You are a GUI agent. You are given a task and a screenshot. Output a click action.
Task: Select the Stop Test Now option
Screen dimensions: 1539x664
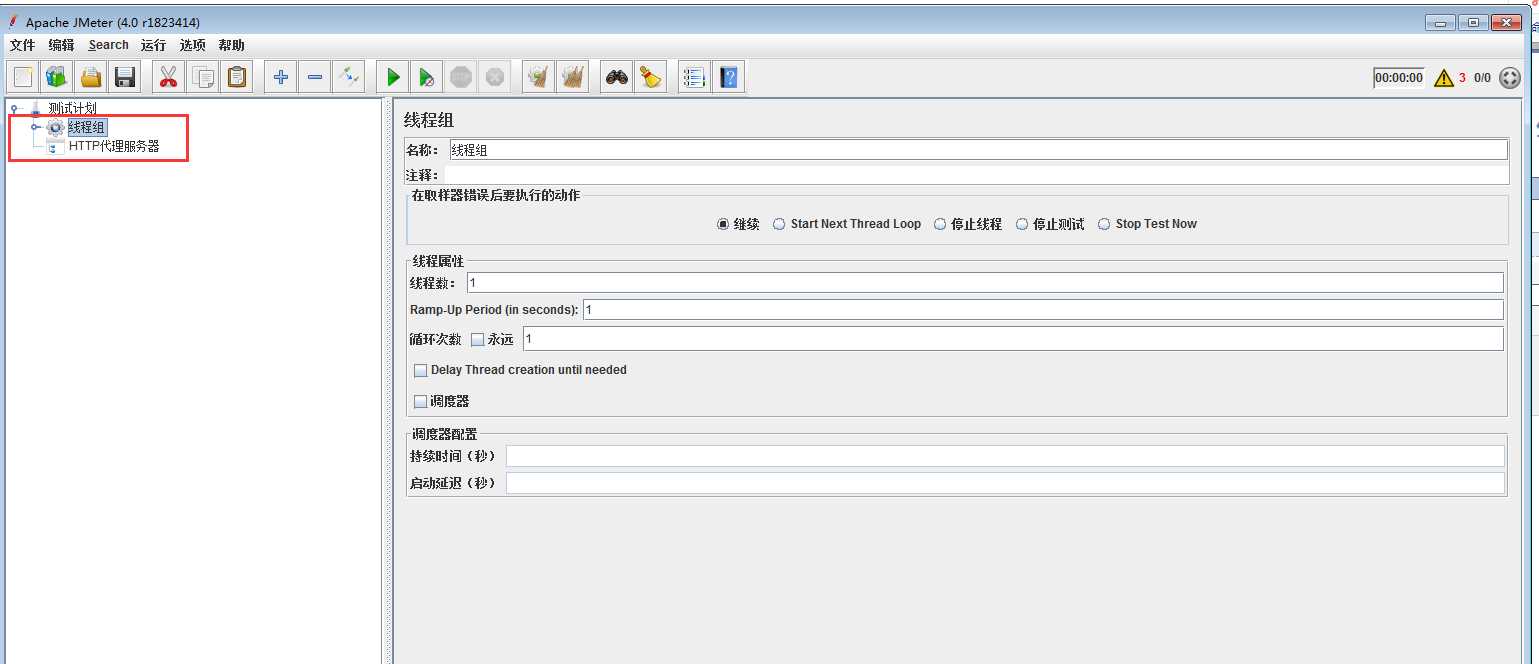point(1104,224)
